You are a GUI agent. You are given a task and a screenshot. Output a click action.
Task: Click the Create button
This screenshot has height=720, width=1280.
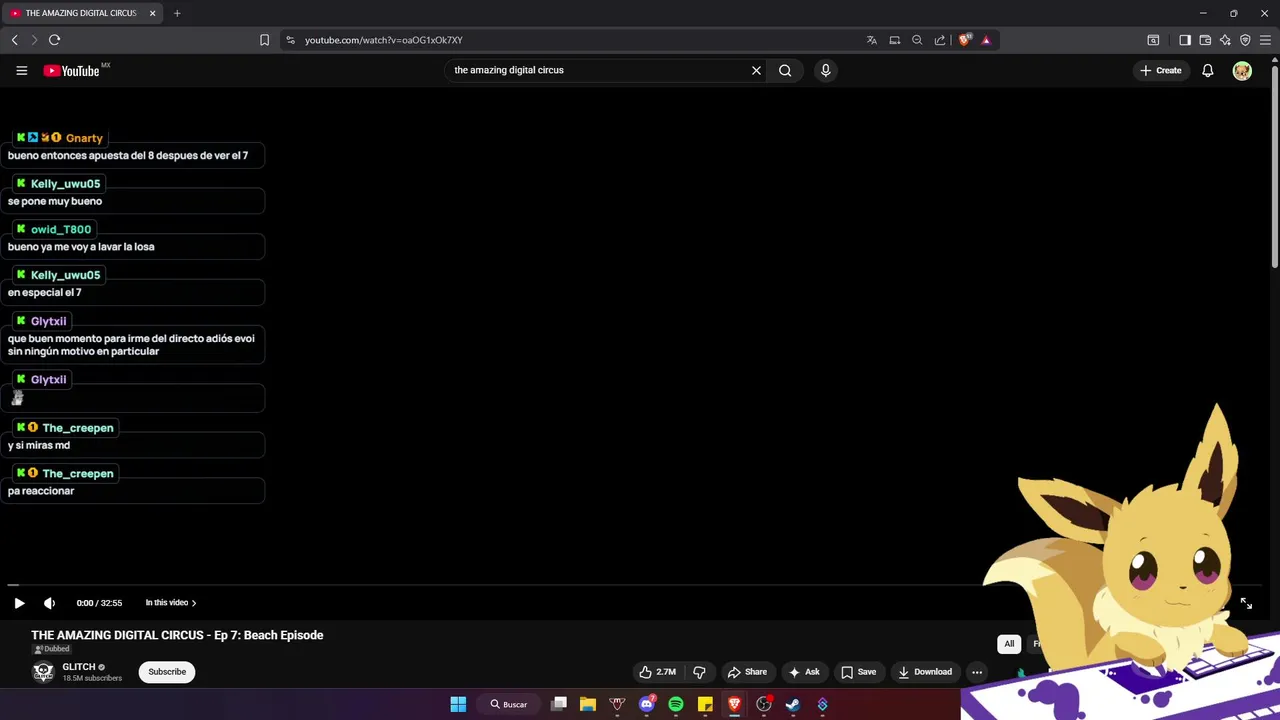tap(1160, 70)
